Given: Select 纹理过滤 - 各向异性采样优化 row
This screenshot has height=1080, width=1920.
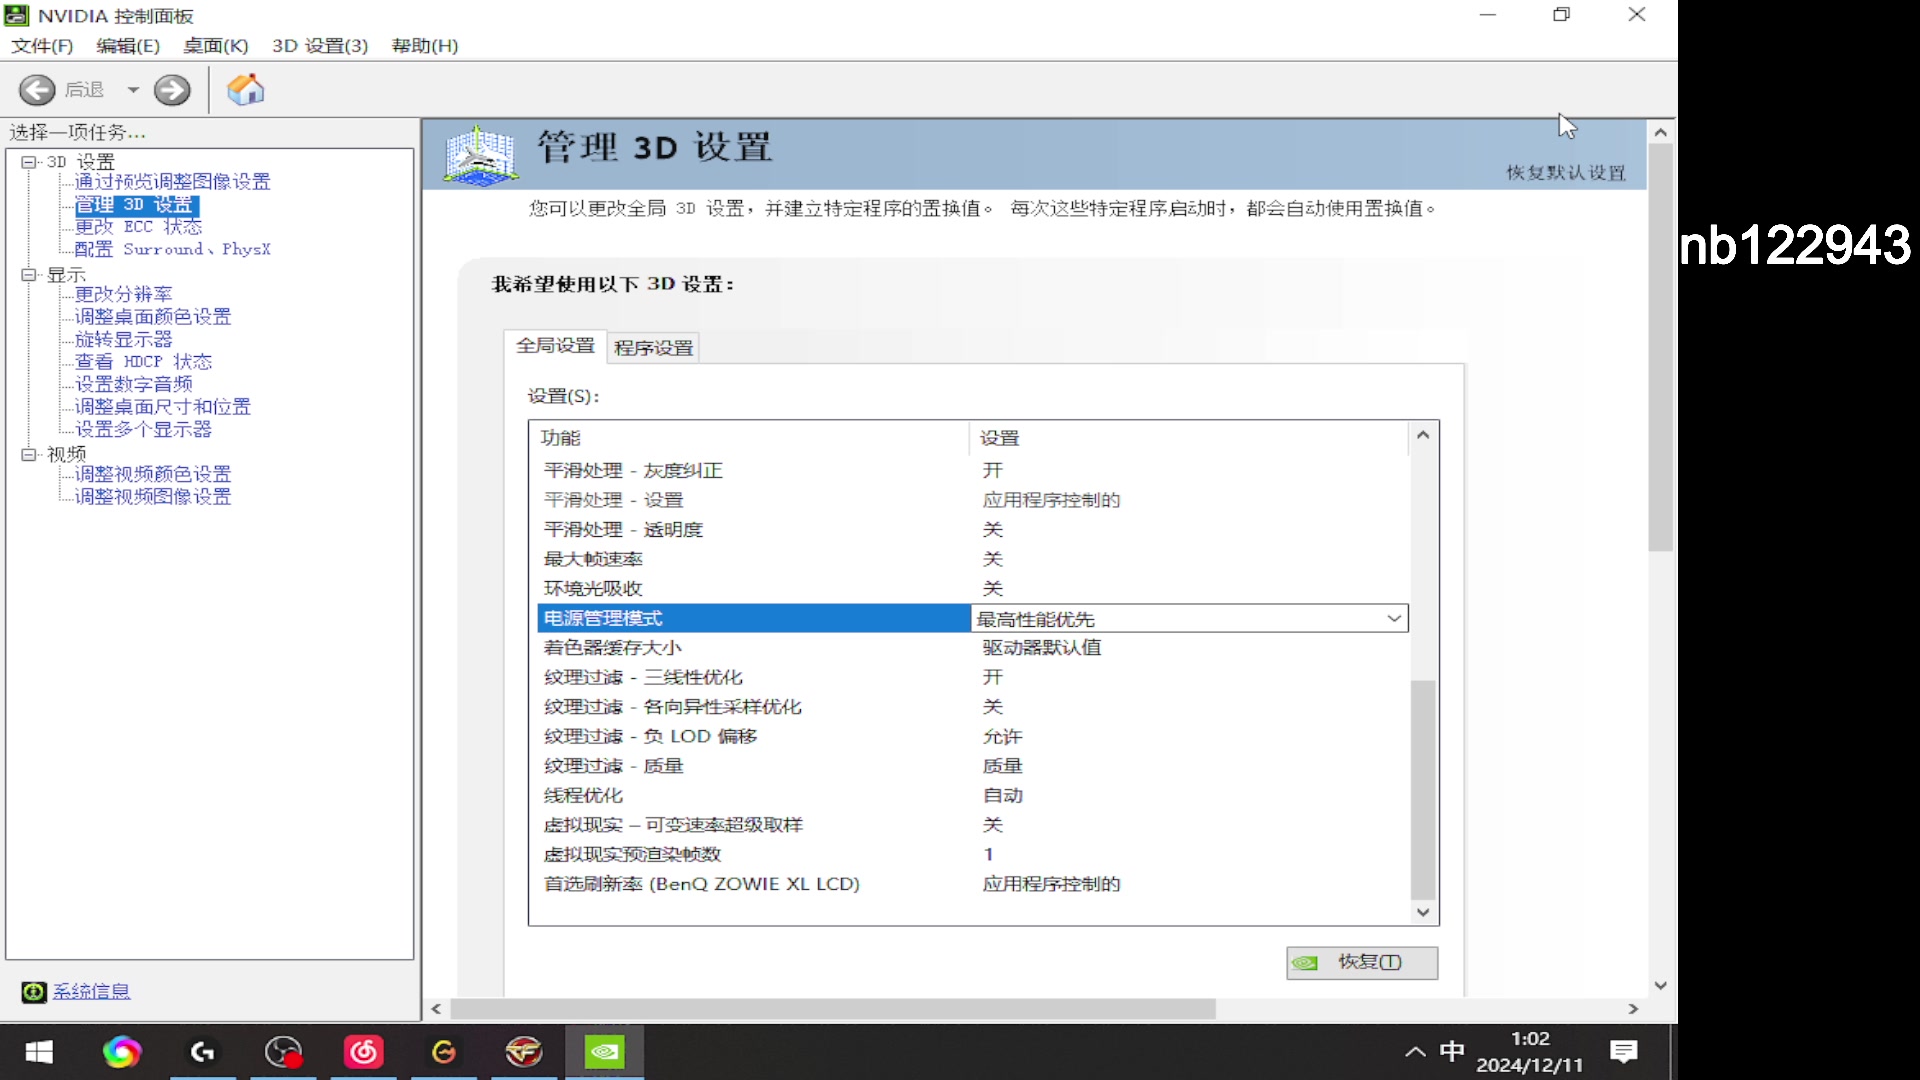Looking at the screenshot, I should (x=972, y=707).
